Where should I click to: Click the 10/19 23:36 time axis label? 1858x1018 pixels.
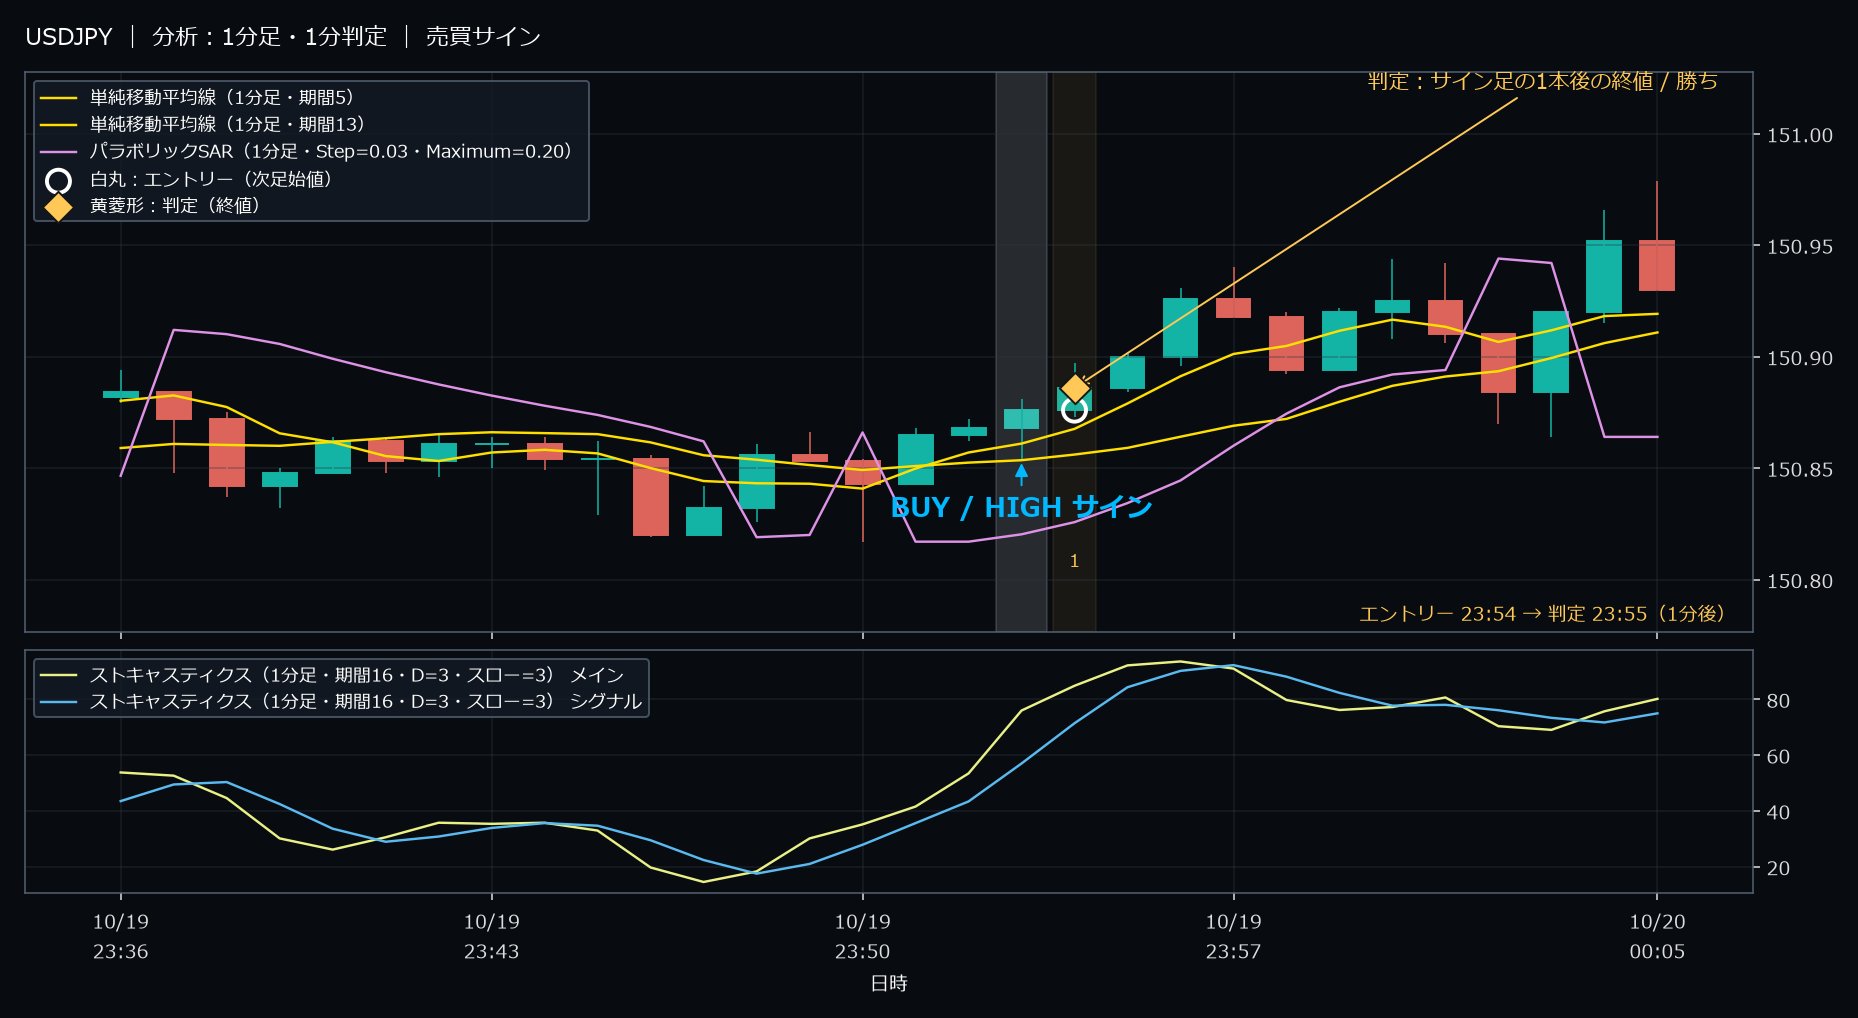click(121, 937)
